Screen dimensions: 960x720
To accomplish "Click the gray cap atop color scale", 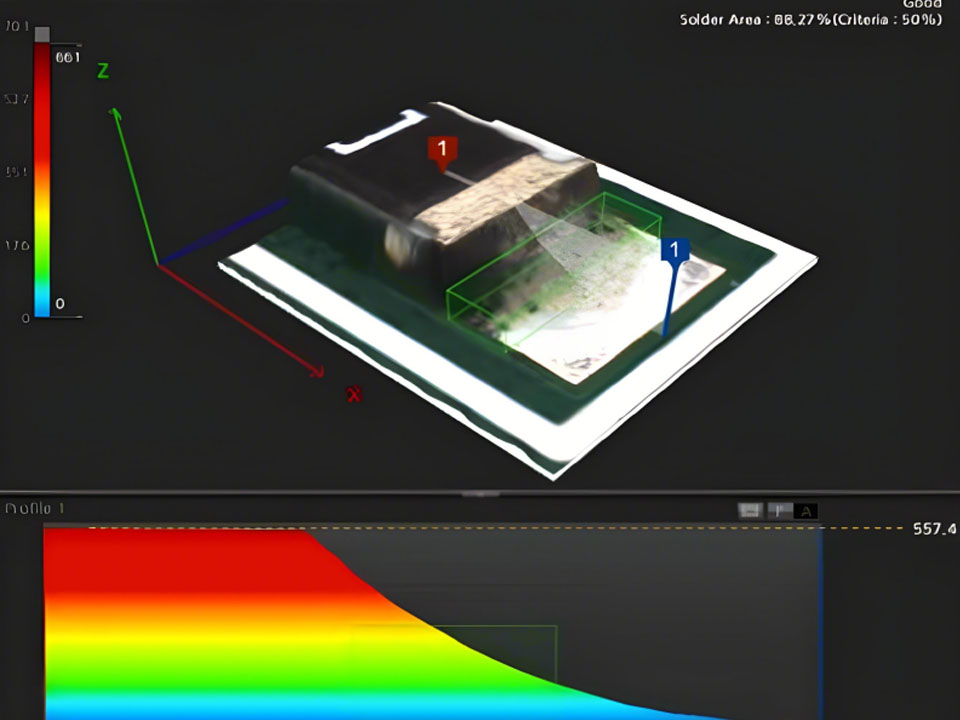I will pyautogui.click(x=41, y=34).
